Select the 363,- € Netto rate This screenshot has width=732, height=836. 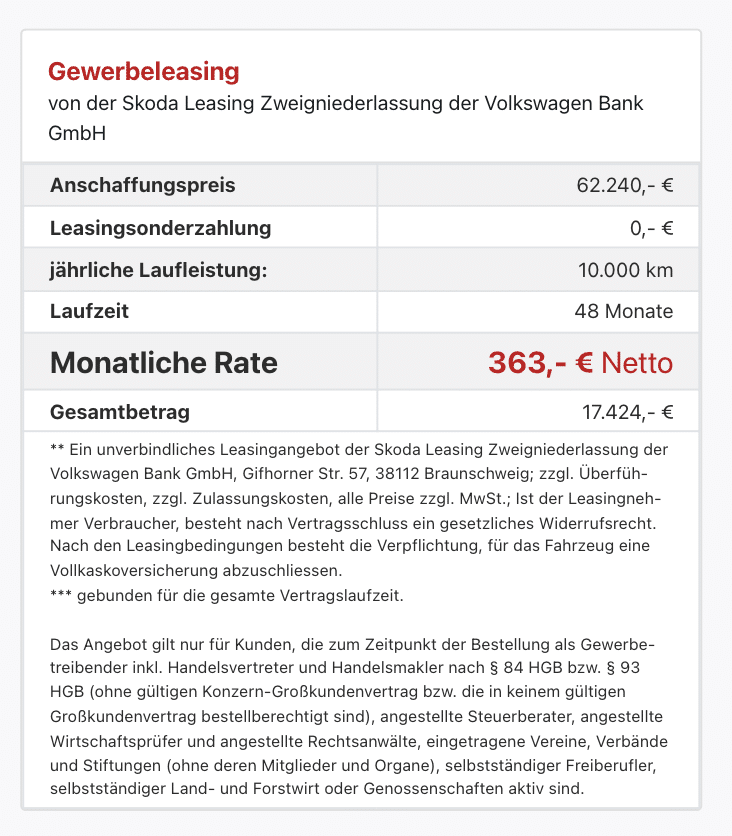[581, 363]
